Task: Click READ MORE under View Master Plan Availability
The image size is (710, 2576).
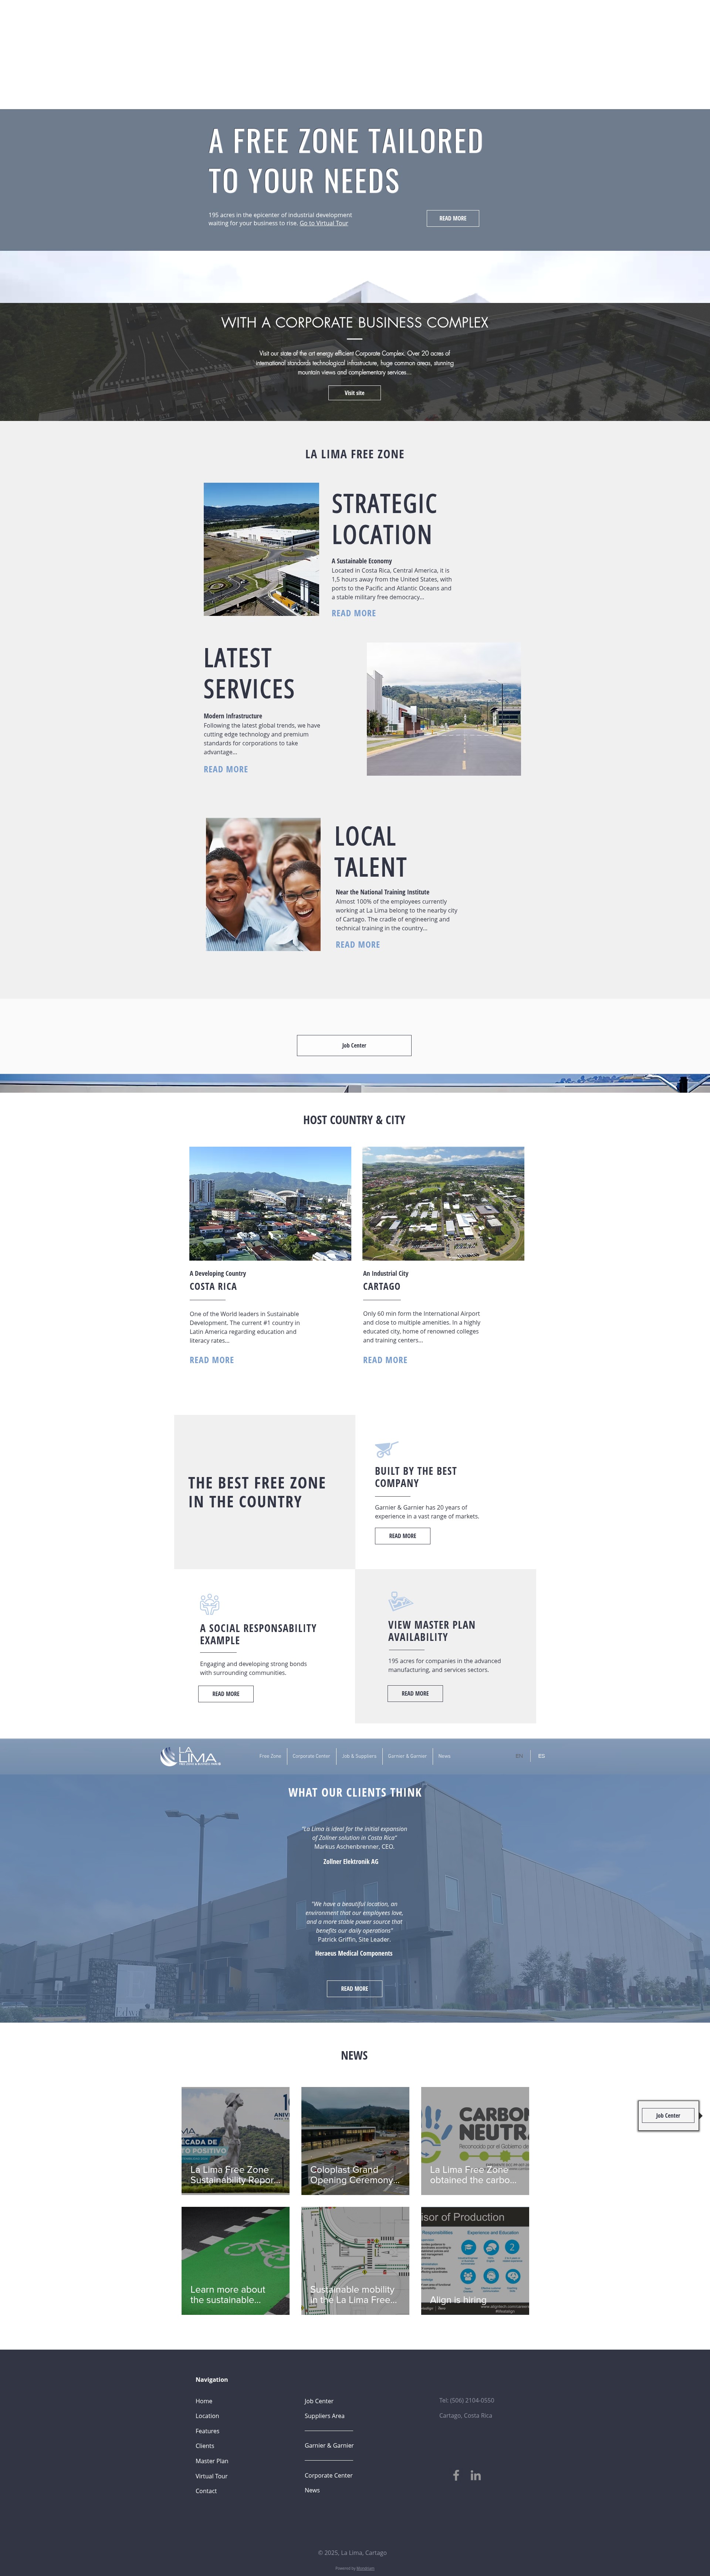Action: pos(415,1693)
